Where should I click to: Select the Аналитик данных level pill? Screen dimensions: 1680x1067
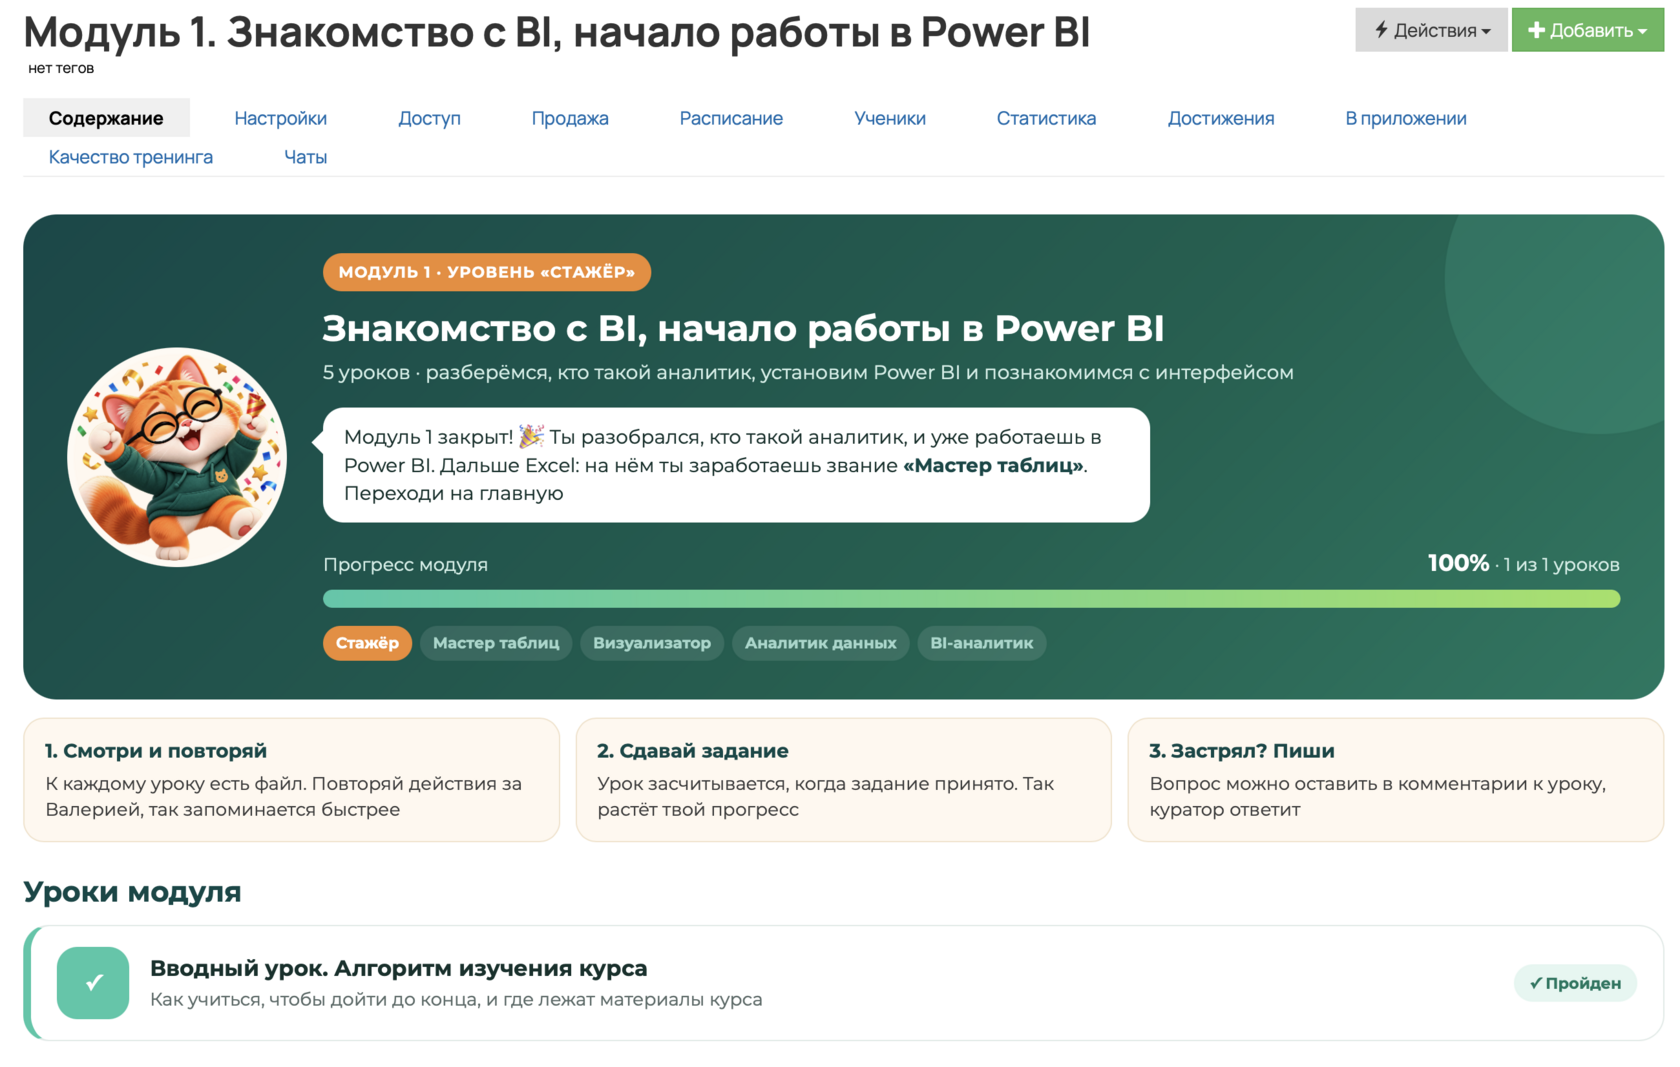point(821,643)
